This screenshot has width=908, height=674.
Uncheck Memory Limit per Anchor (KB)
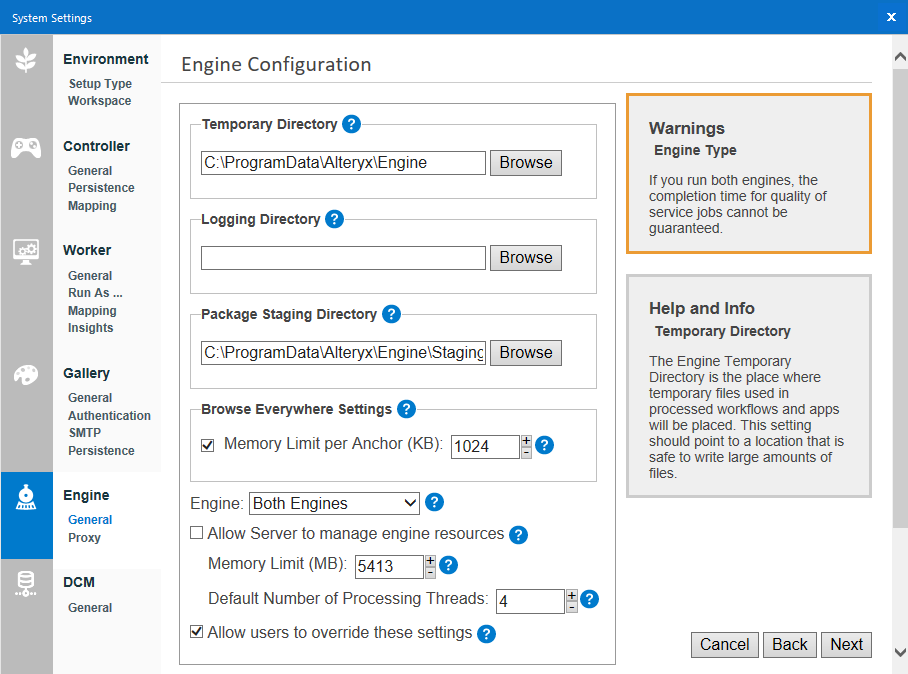pyautogui.click(x=207, y=445)
